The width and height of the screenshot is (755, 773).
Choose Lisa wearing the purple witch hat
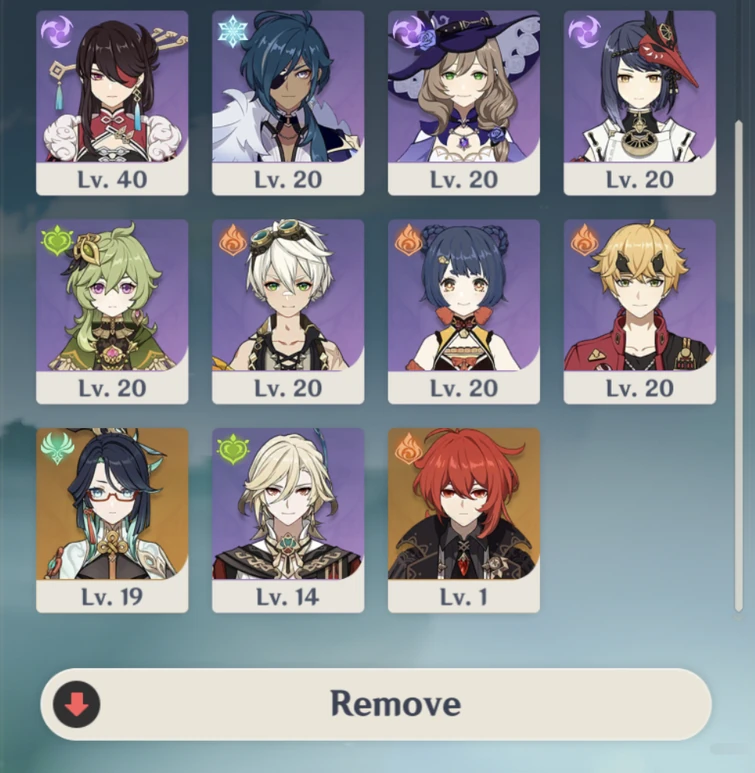(x=464, y=103)
